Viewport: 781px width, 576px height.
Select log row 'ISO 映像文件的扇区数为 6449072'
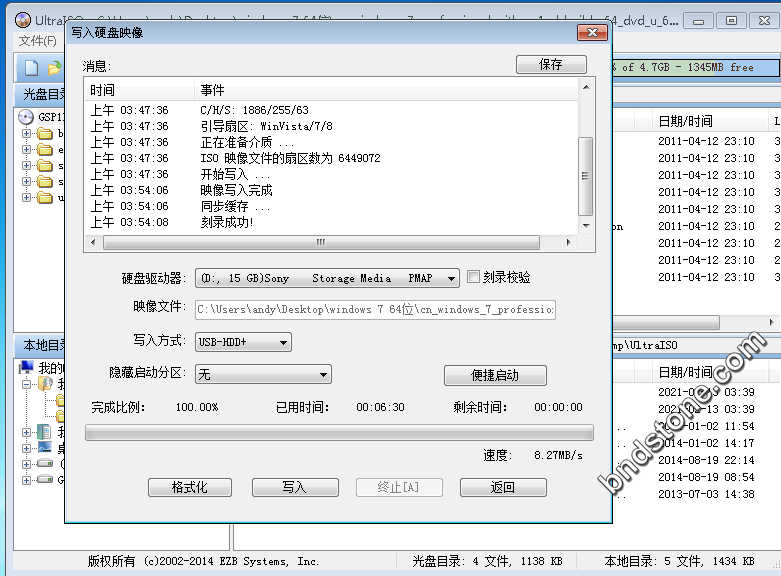(331, 158)
